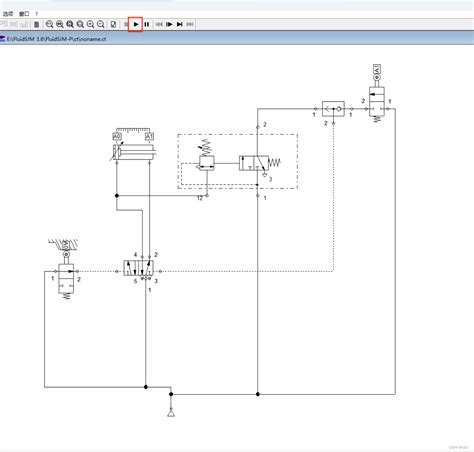Select the compressed air supply triangle symbol
This screenshot has width=474, height=452.
click(171, 414)
